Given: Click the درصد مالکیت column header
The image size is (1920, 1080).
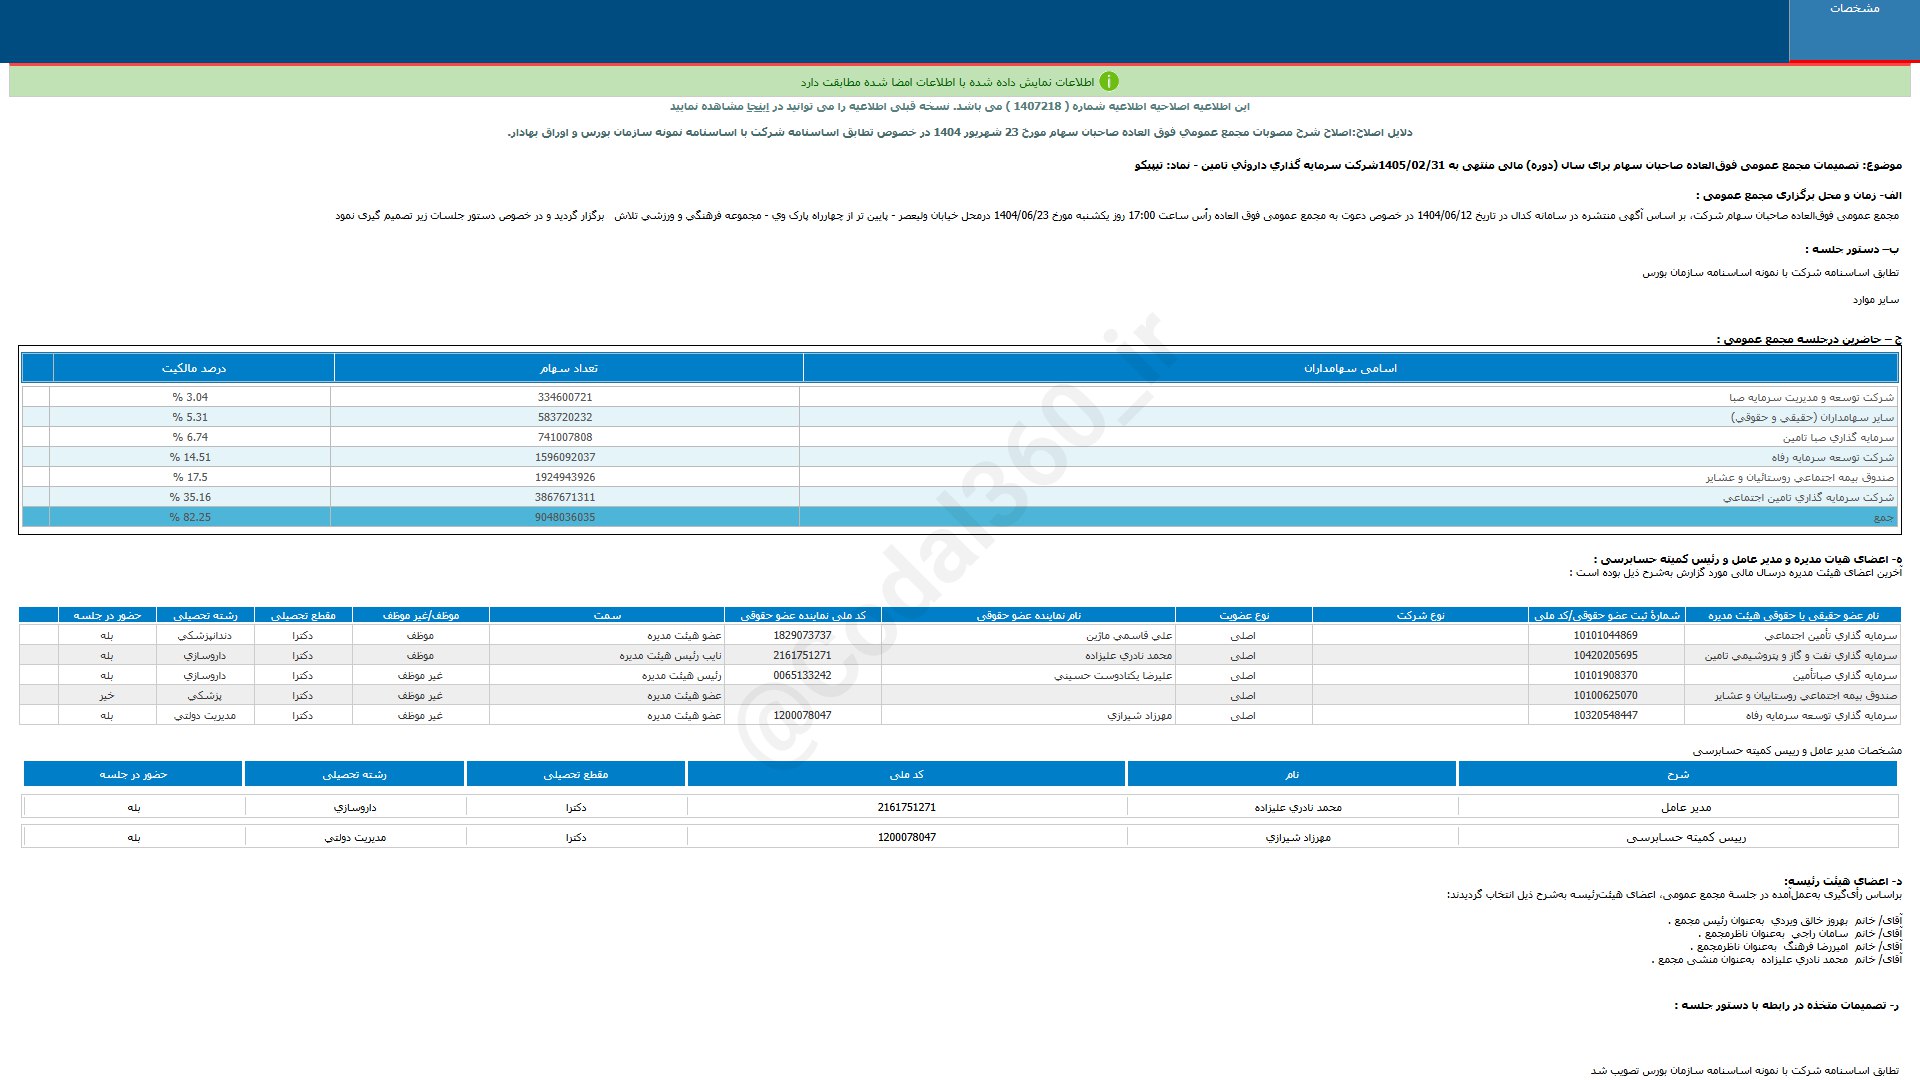Looking at the screenshot, I should pyautogui.click(x=193, y=369).
